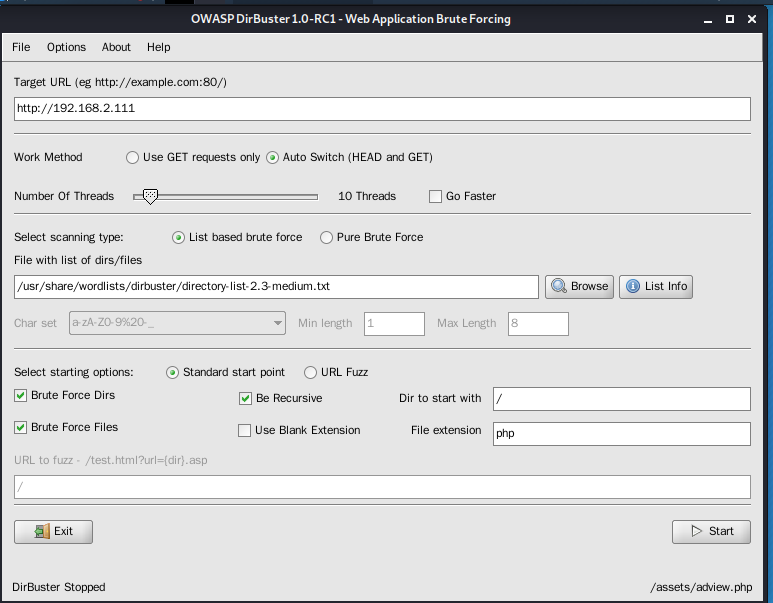Viewport: 773px width, 603px height.
Task: Select Use GET requests only
Action: point(133,157)
